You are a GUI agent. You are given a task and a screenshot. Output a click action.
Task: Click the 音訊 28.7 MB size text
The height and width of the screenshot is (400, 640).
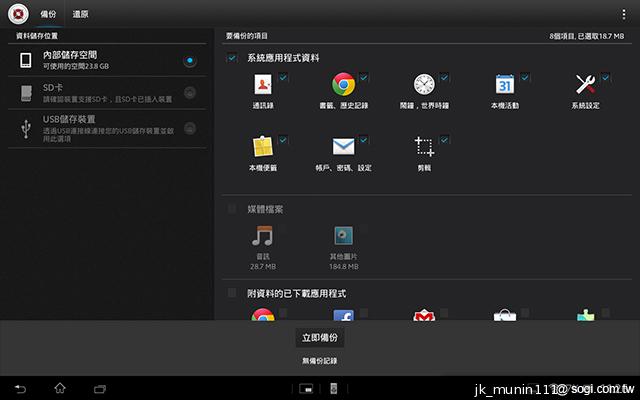pyautogui.click(x=263, y=267)
